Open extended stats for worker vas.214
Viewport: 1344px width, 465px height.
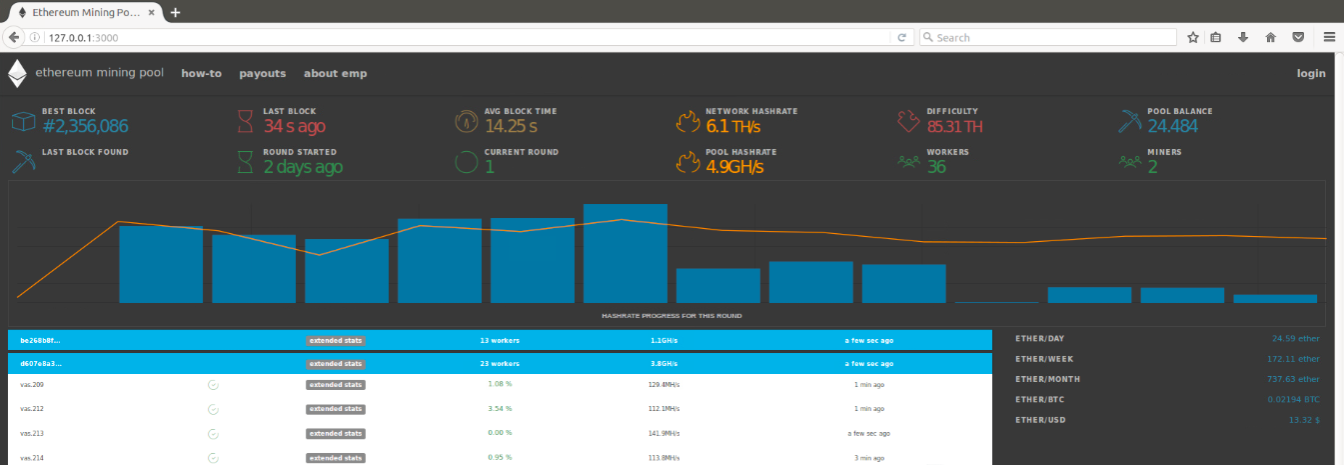336,458
